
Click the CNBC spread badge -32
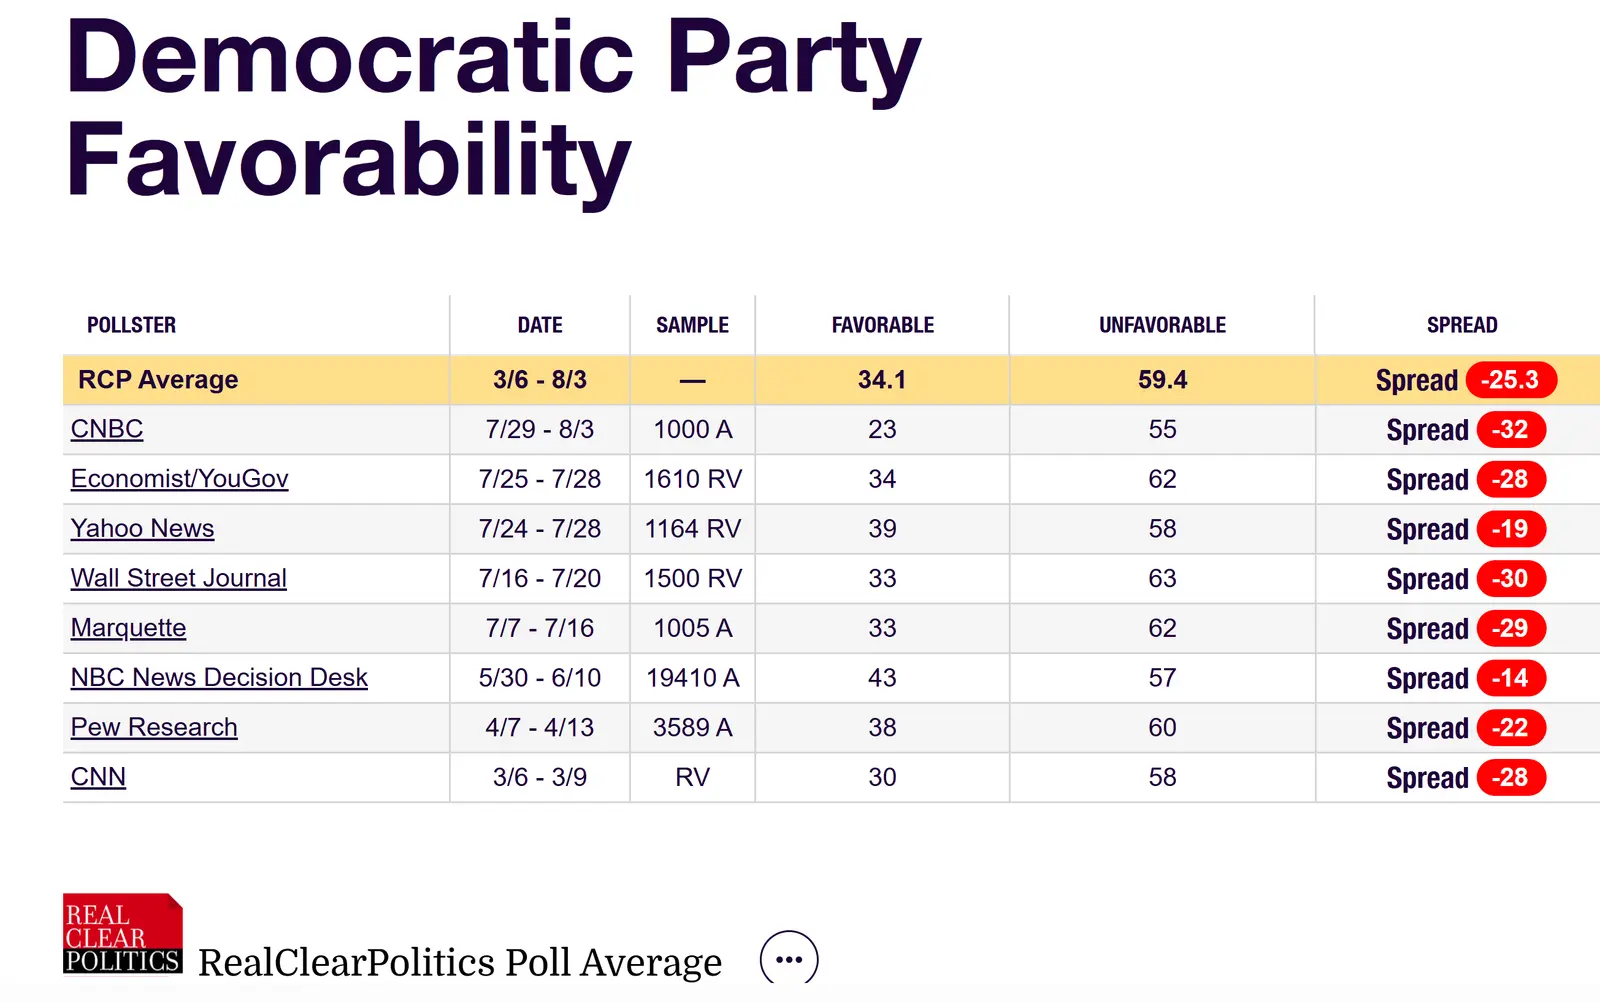pyautogui.click(x=1511, y=430)
